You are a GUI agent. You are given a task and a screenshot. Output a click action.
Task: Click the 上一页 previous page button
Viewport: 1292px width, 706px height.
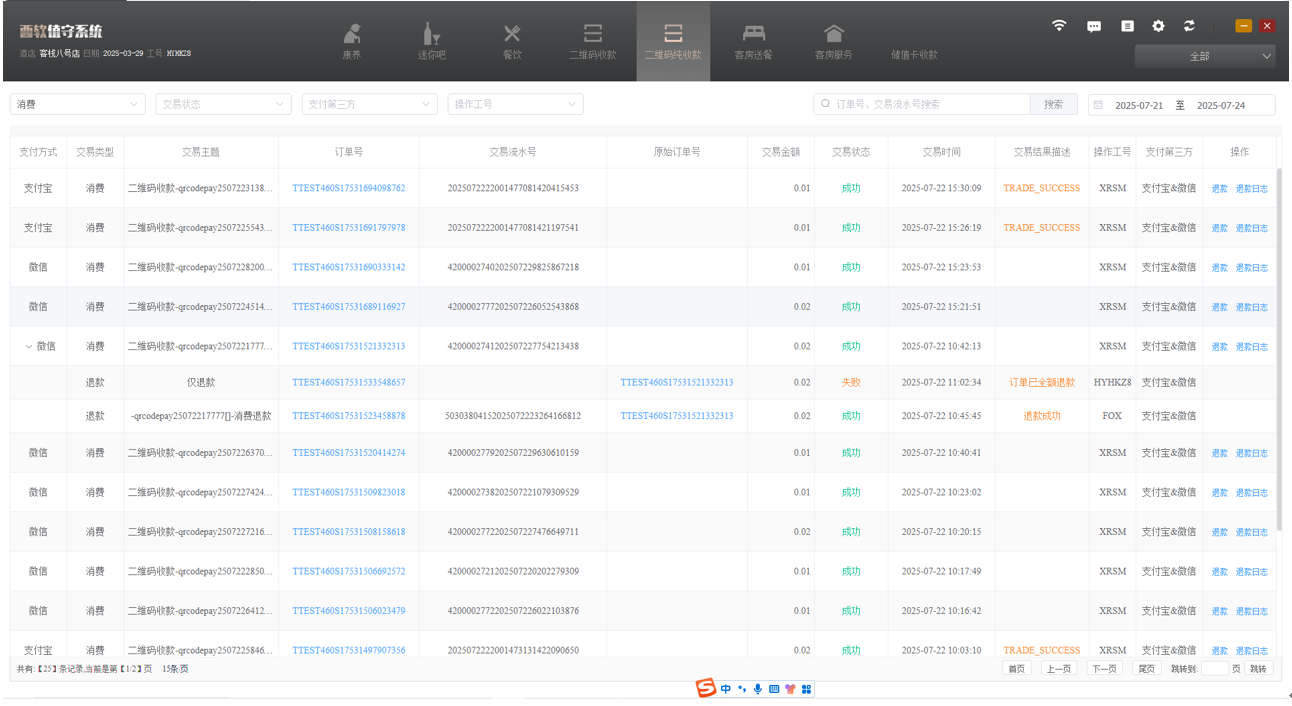coord(1059,669)
